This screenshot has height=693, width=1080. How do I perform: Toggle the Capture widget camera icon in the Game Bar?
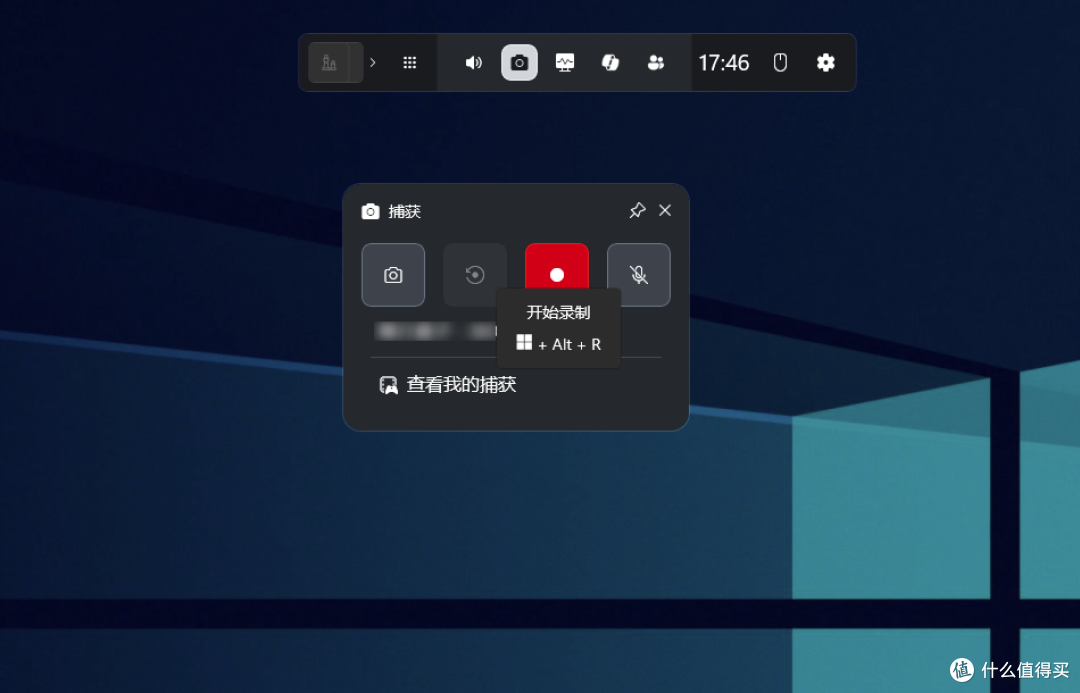click(519, 63)
